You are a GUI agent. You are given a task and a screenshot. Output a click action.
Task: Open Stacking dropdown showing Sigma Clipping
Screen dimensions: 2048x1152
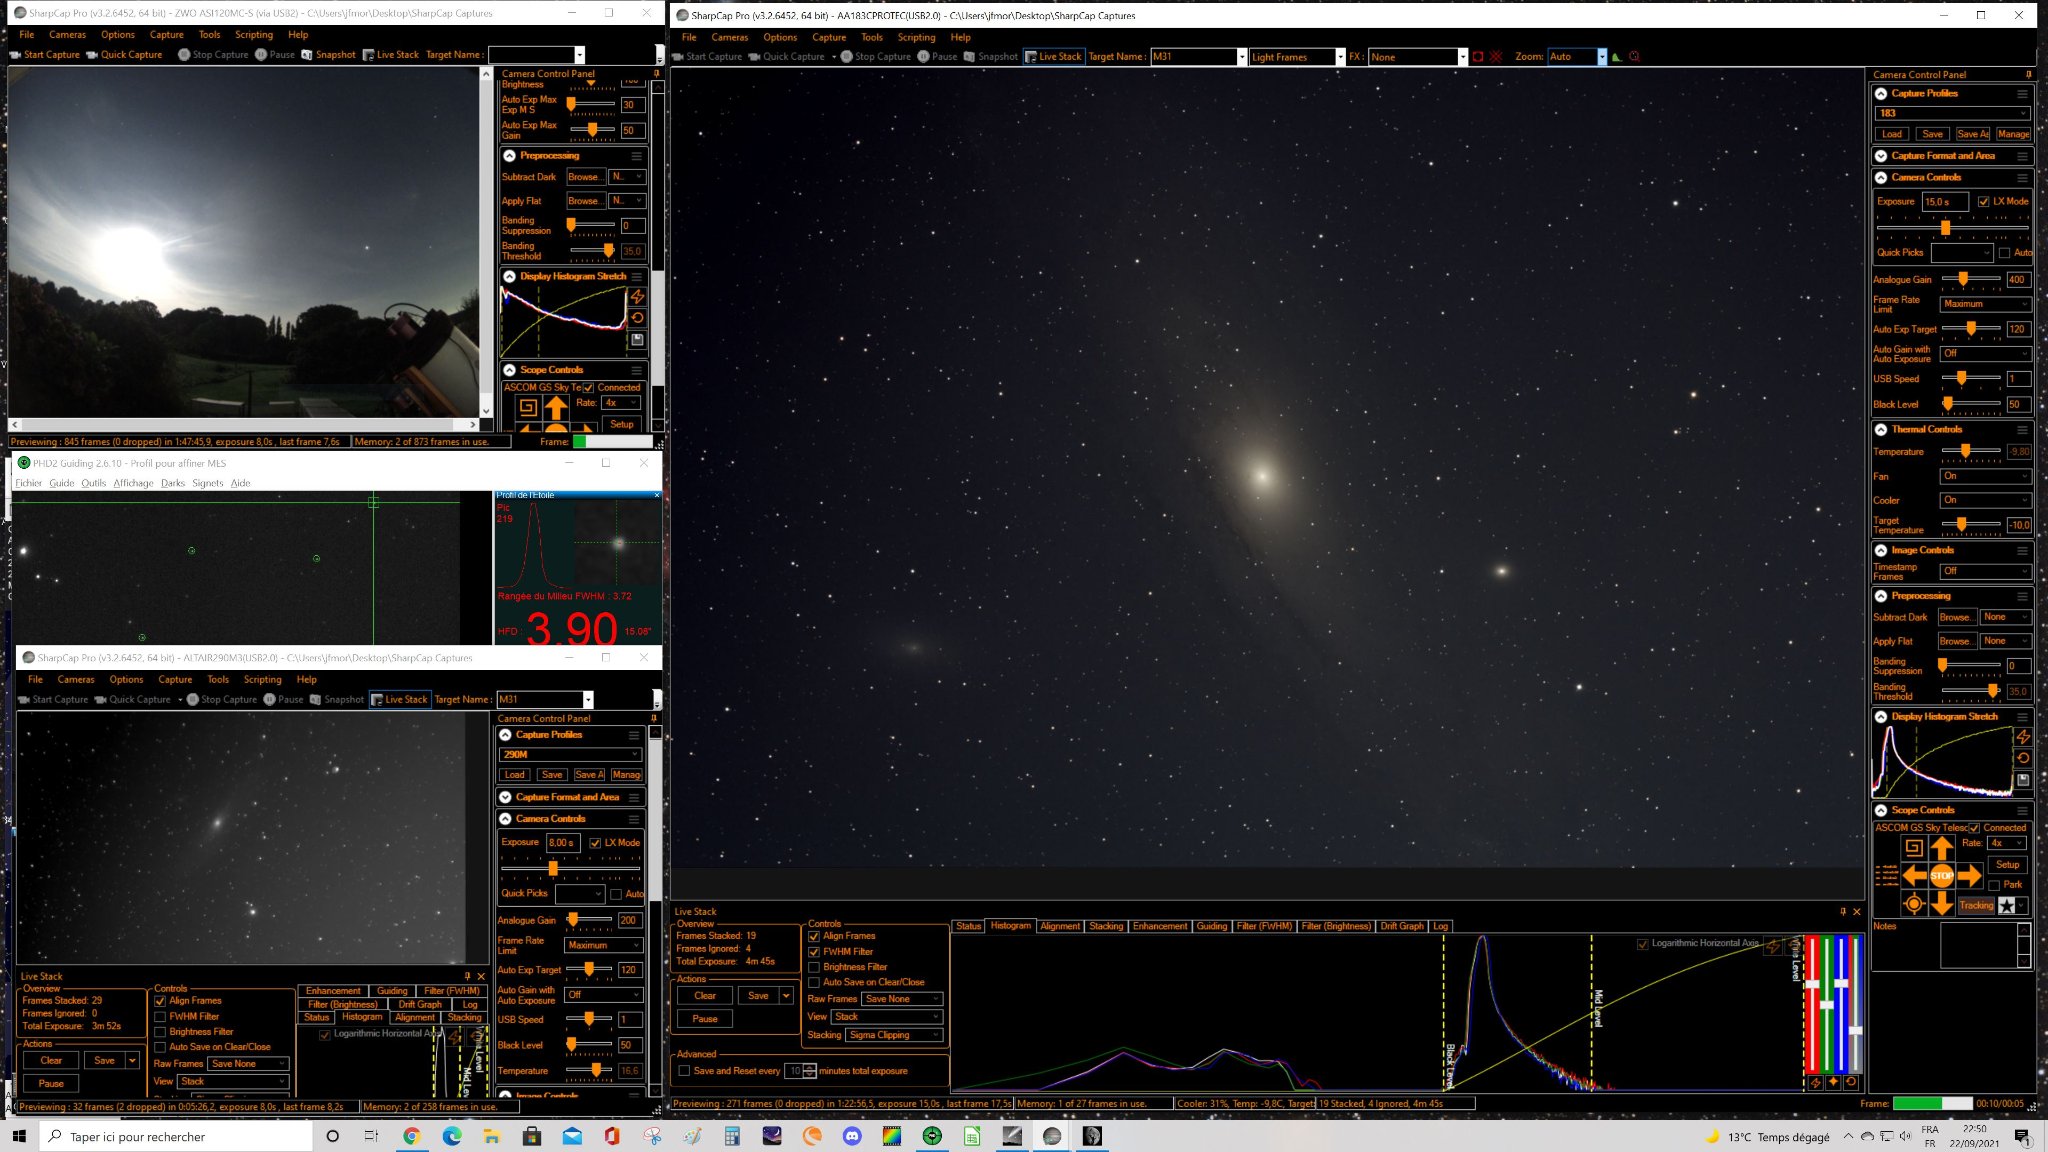895,1035
